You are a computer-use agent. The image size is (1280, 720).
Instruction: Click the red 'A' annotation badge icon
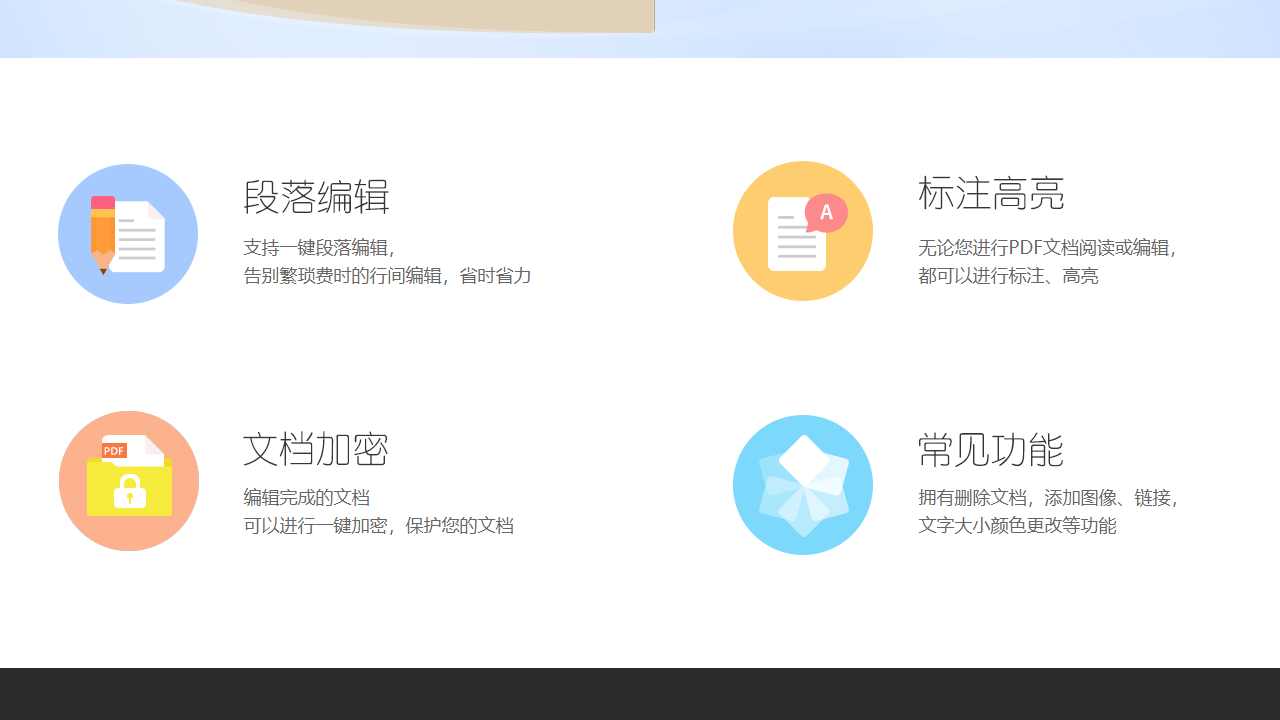click(x=826, y=213)
